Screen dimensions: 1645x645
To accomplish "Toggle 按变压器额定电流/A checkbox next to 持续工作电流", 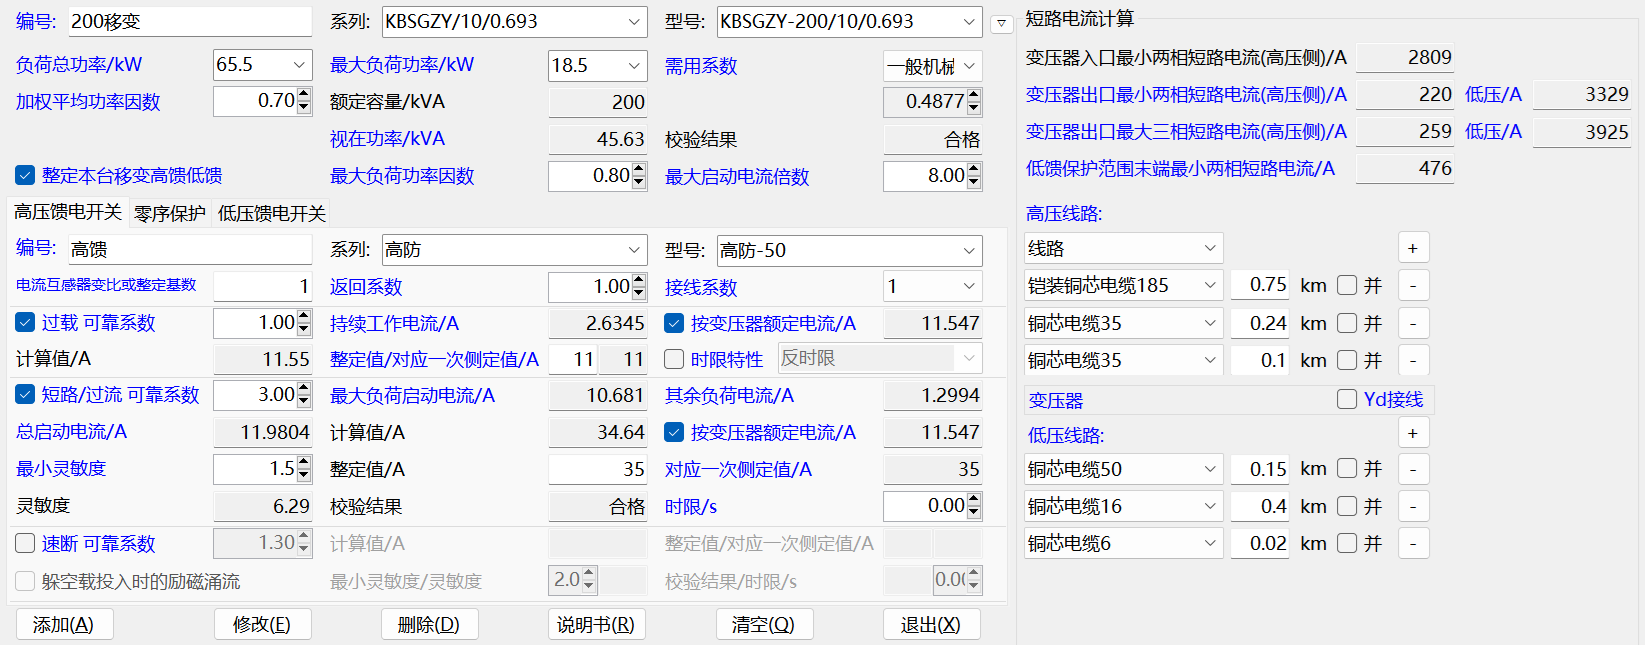I will pyautogui.click(x=674, y=323).
